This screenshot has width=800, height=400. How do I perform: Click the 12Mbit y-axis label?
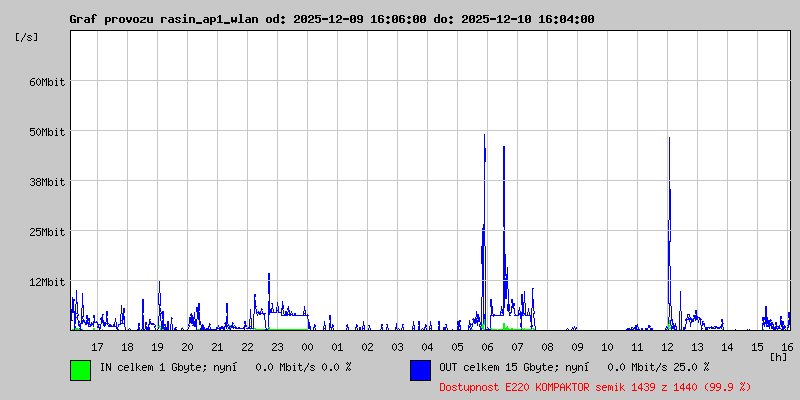tap(47, 282)
